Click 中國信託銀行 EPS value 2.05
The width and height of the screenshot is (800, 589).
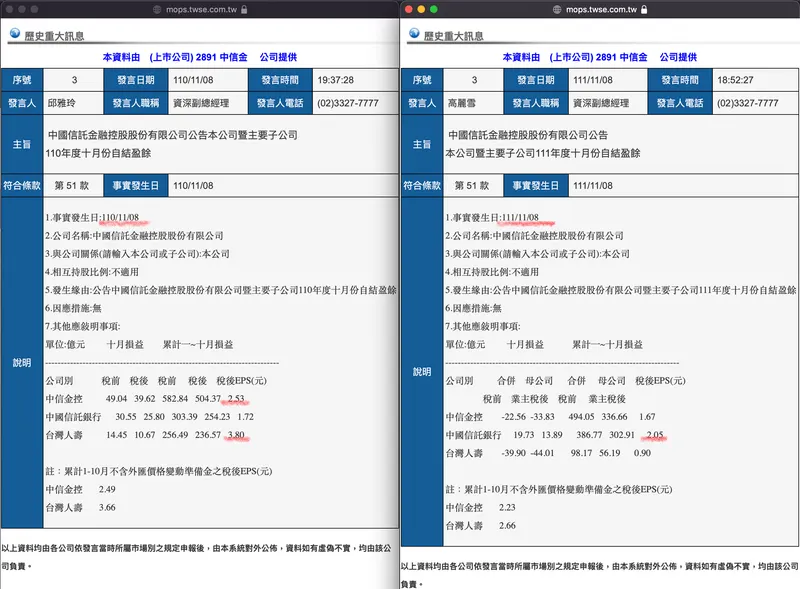(x=655, y=435)
